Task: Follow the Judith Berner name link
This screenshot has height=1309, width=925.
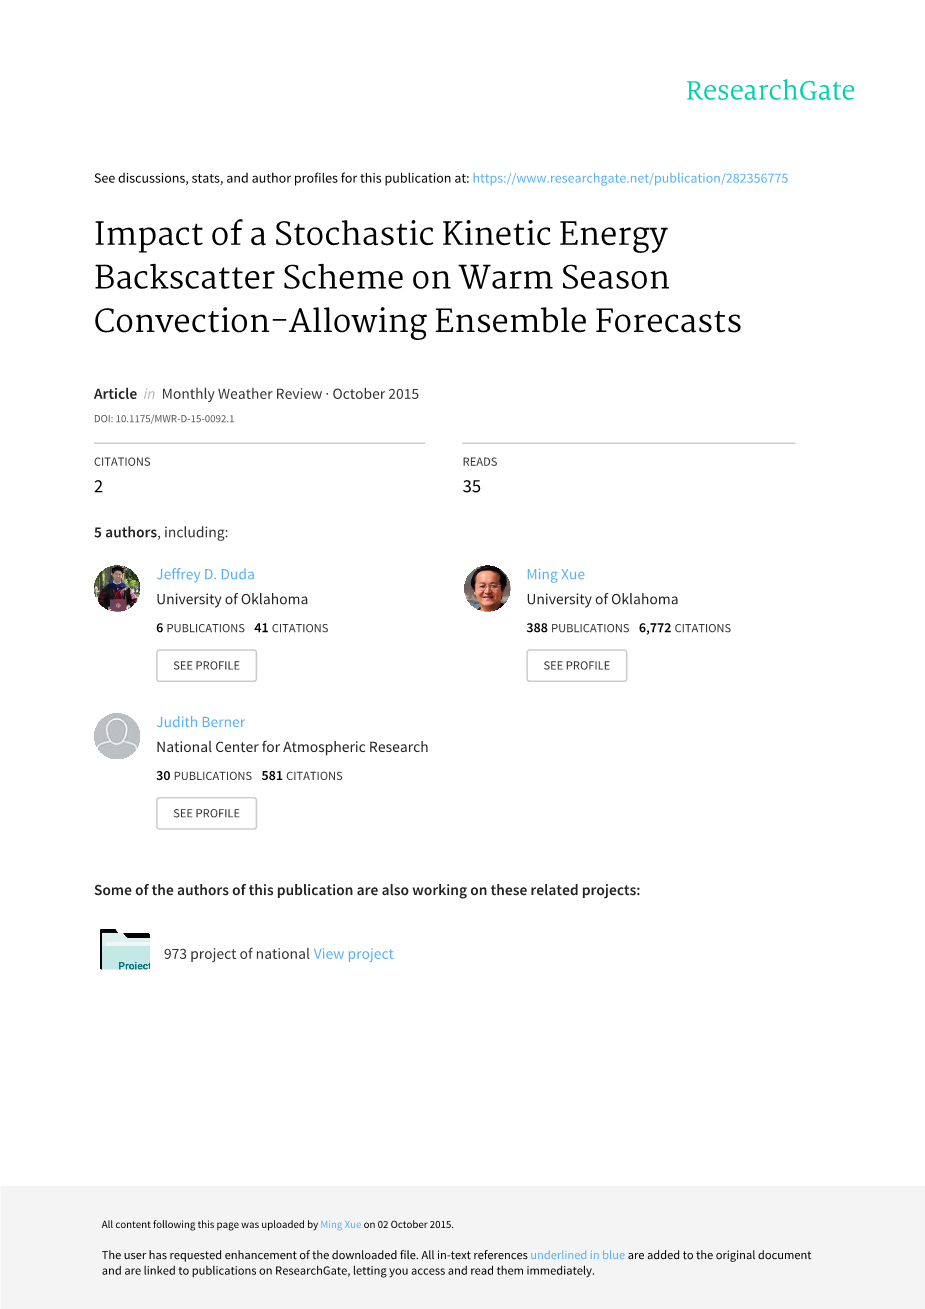Action: coord(200,722)
